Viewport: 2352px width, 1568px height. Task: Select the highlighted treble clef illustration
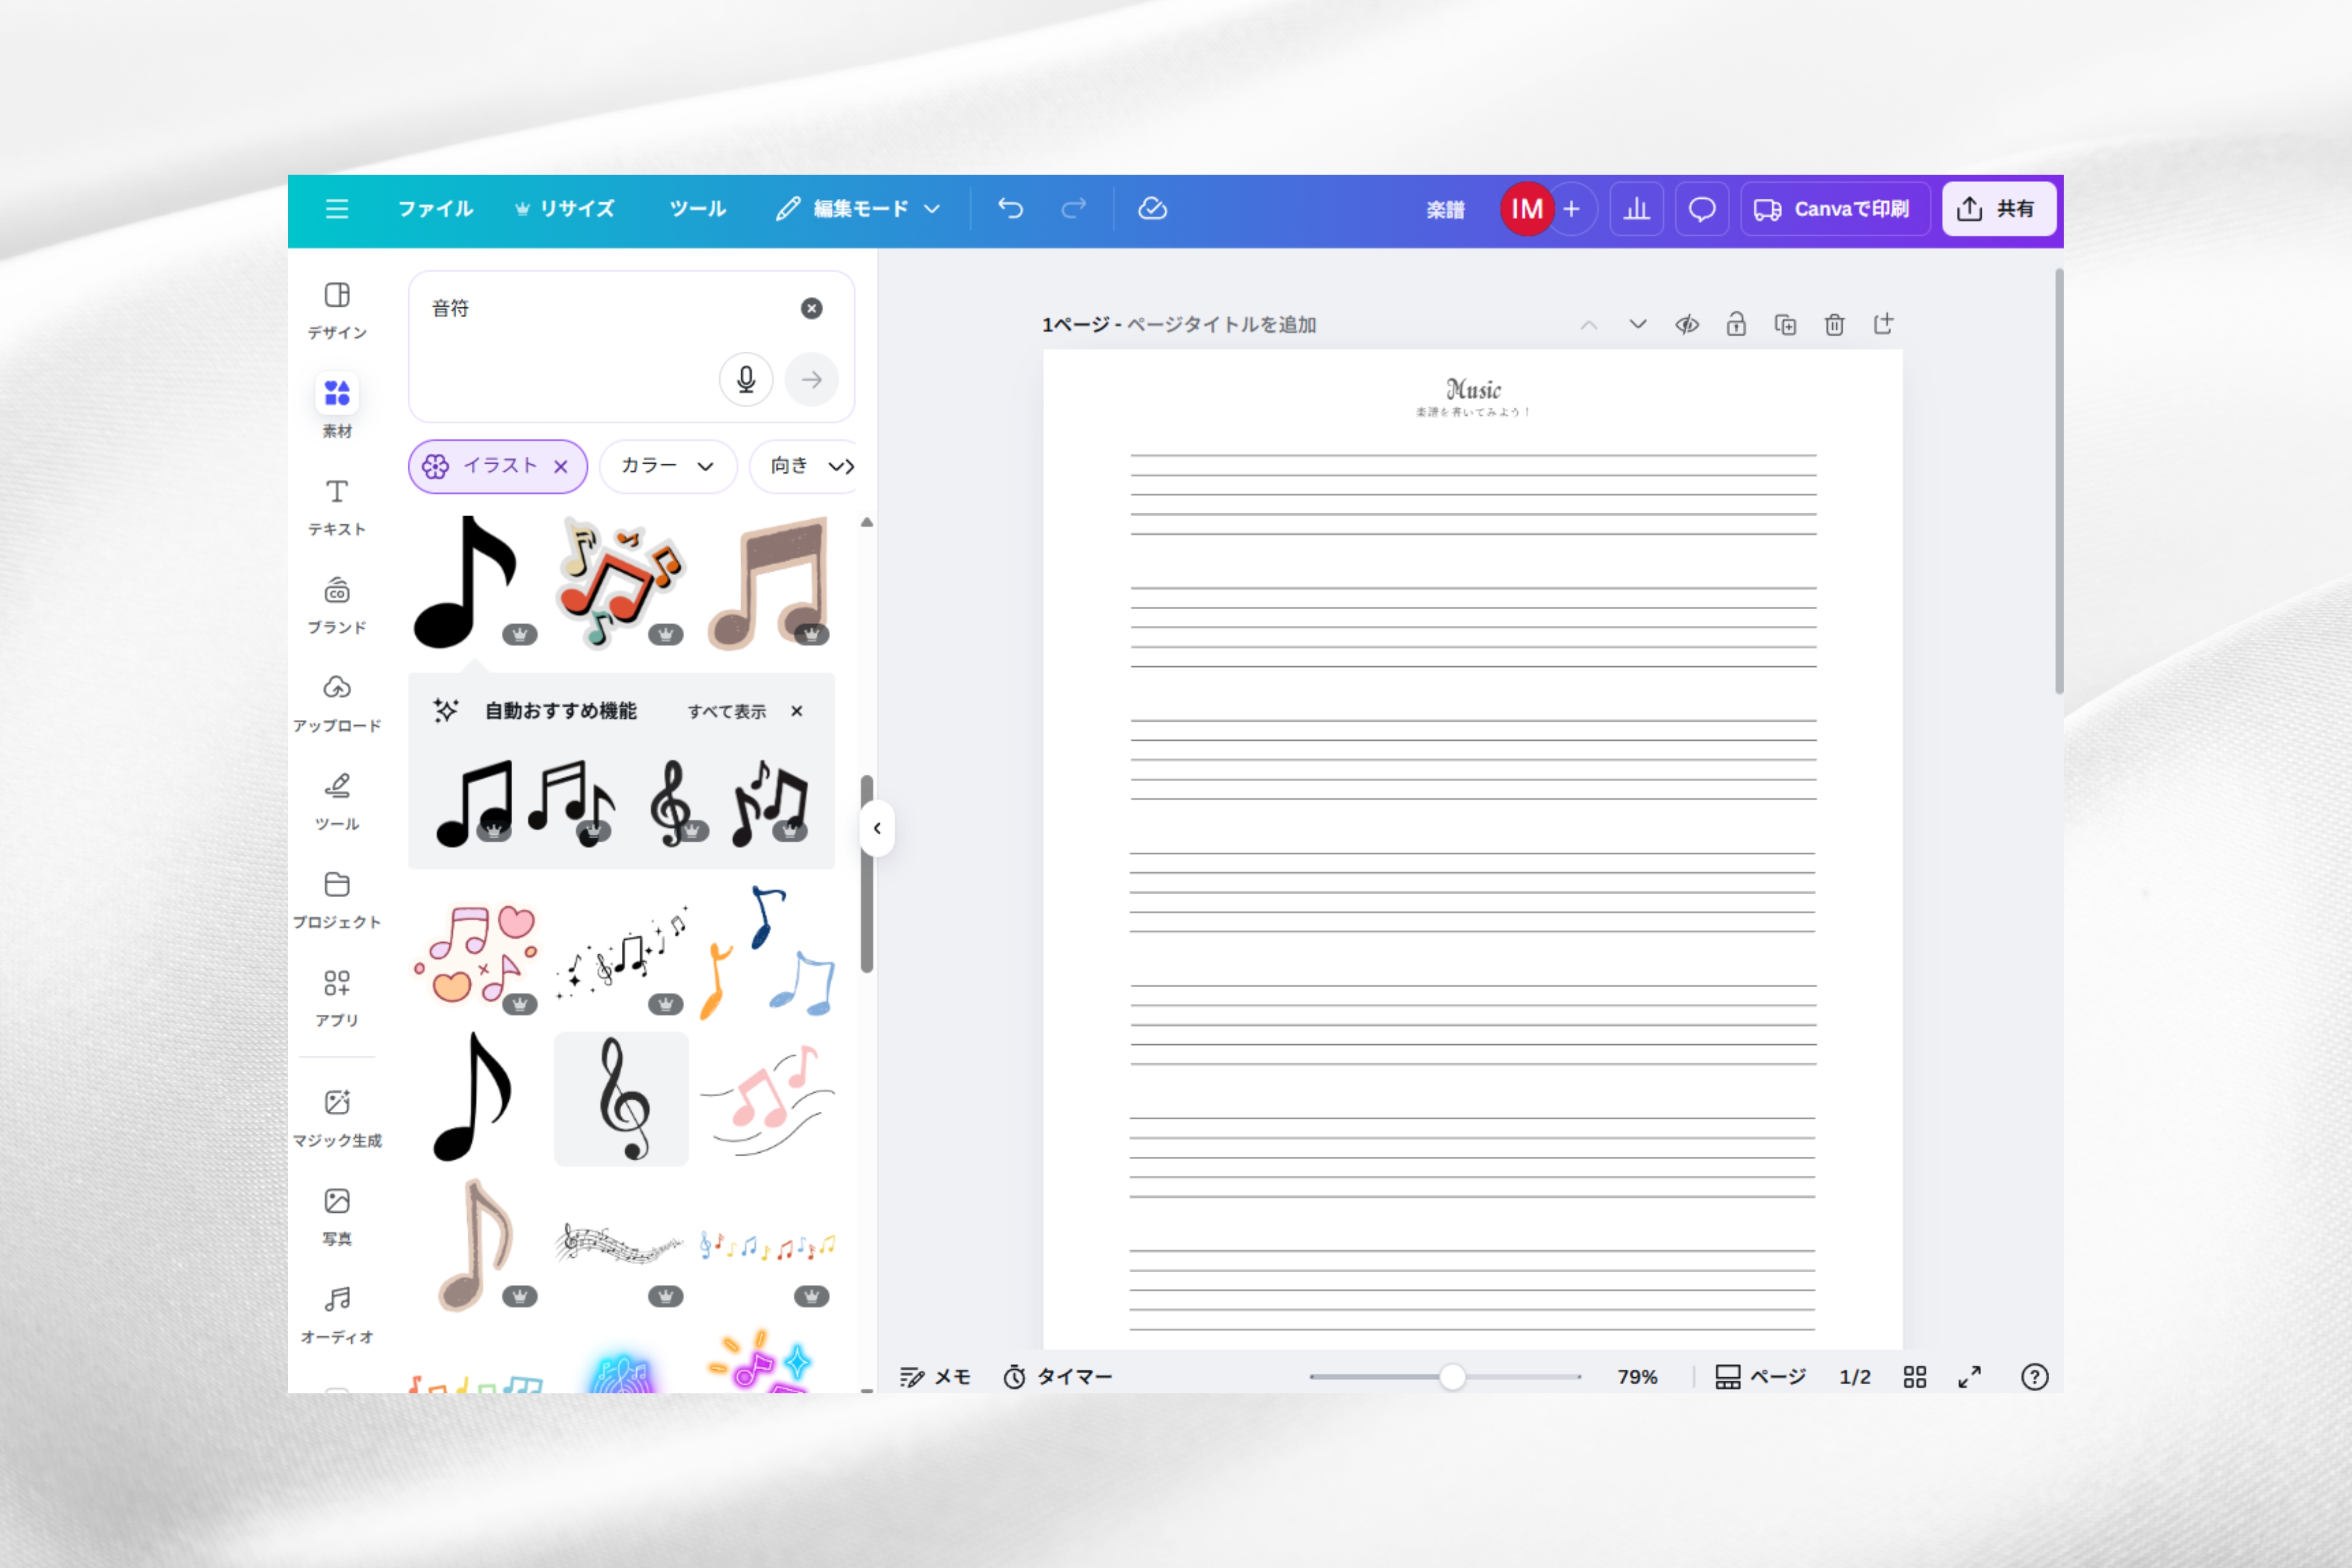[x=621, y=1098]
